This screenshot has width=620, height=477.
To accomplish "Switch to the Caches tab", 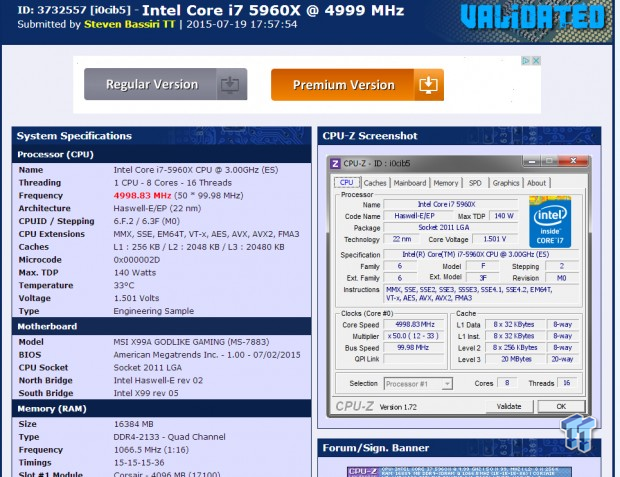I will tap(375, 183).
